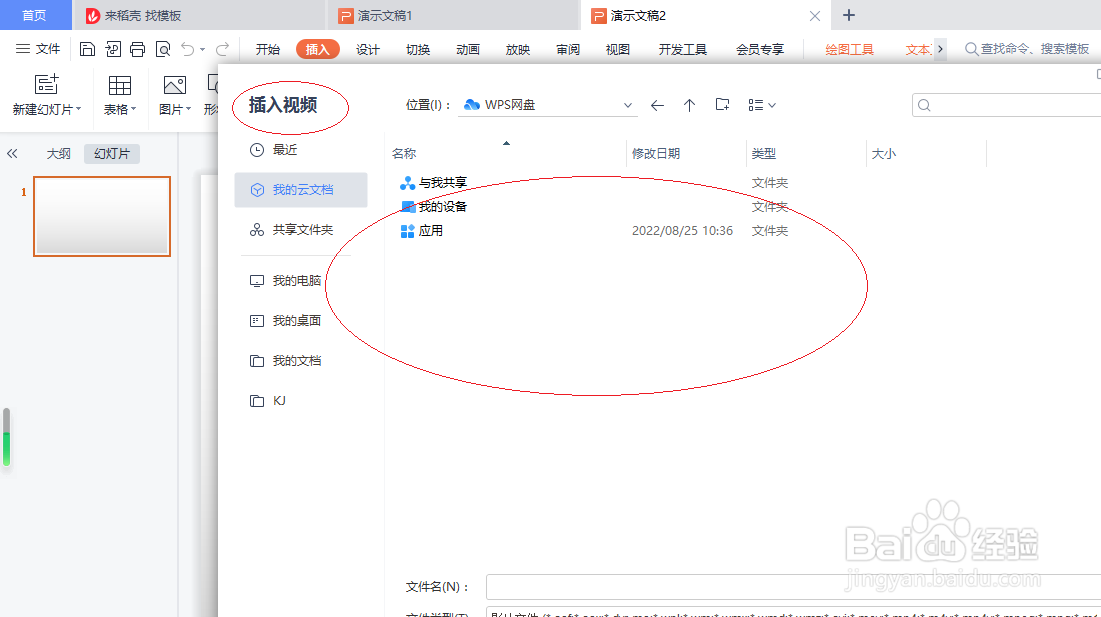Open Print Preview icon

point(162,48)
